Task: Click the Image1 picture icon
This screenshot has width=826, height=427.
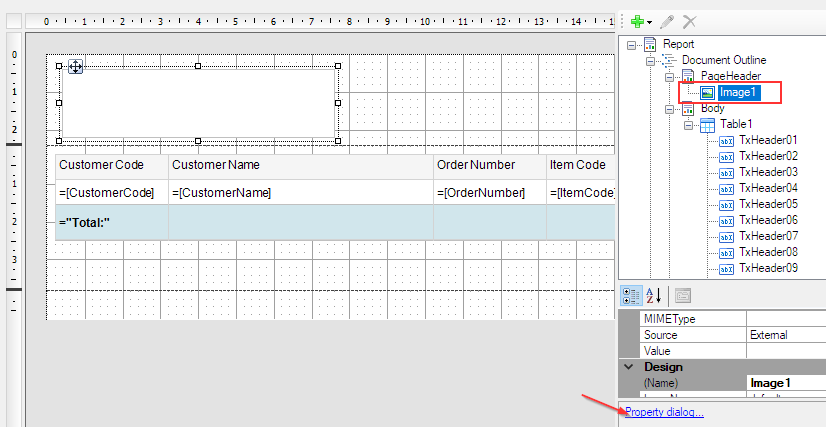Action: 707,93
